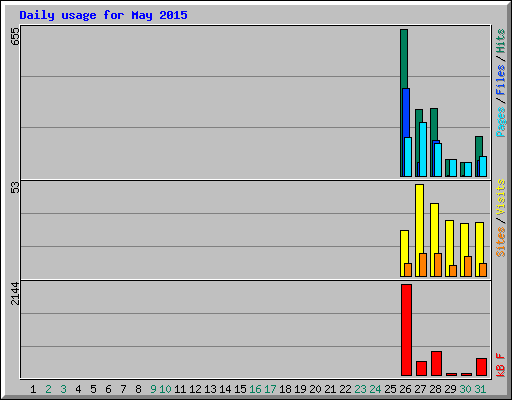Click day label 5 on the x-axis

[x=93, y=389]
